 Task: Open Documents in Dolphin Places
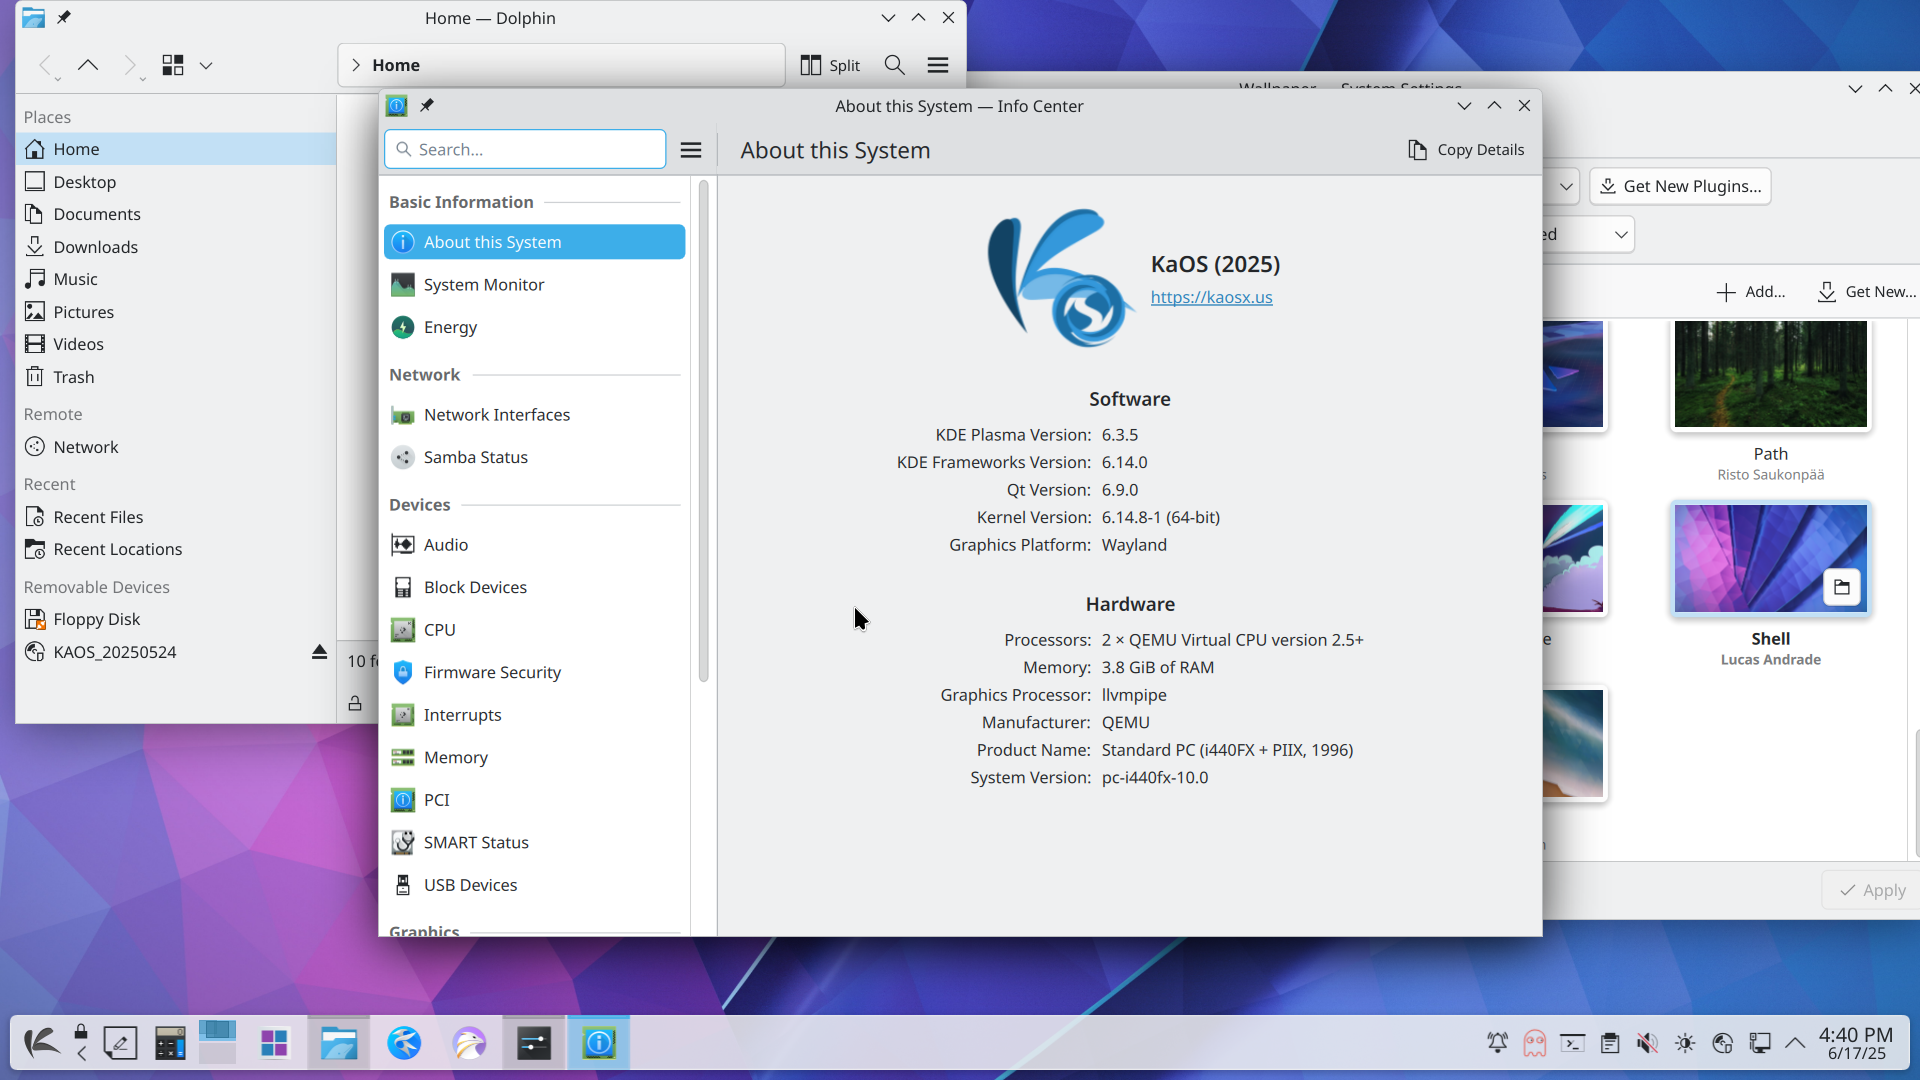pos(176,214)
